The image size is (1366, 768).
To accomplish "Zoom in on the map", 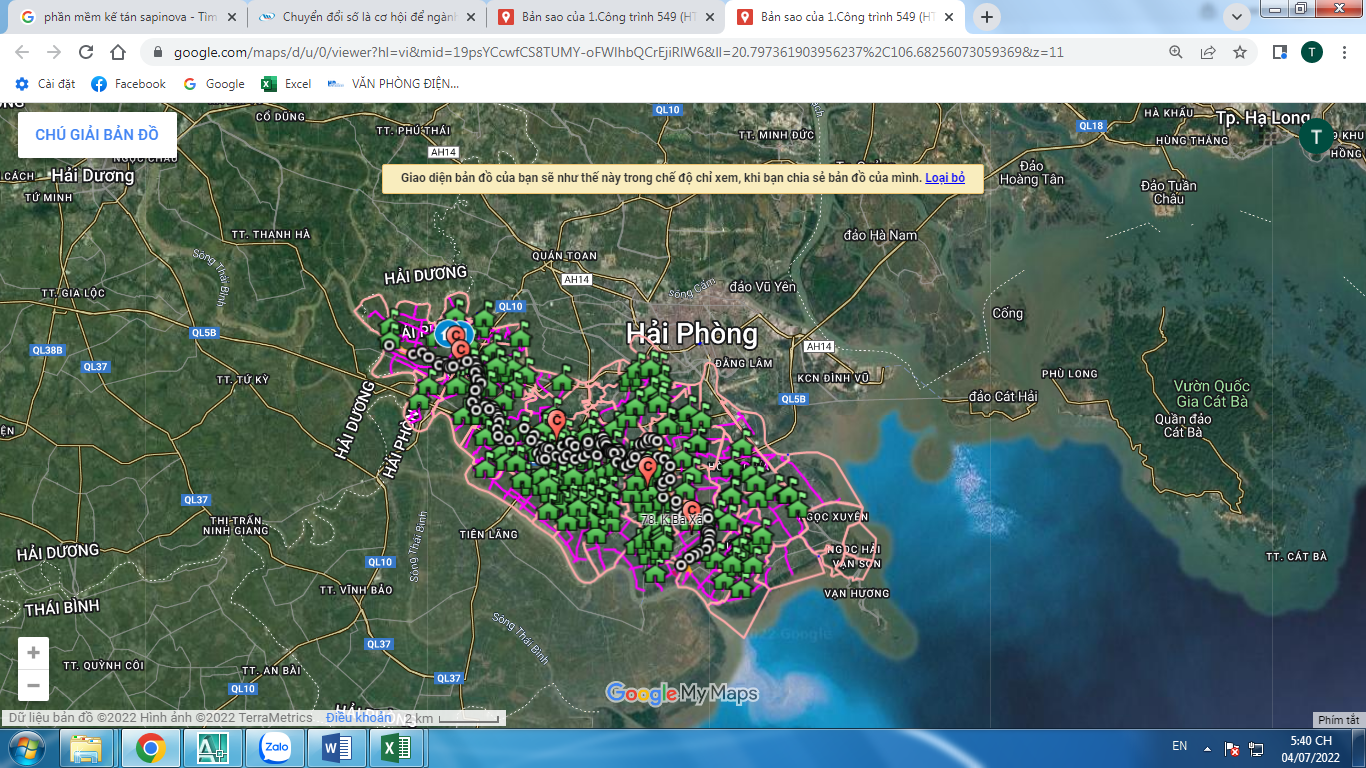I will point(33,653).
